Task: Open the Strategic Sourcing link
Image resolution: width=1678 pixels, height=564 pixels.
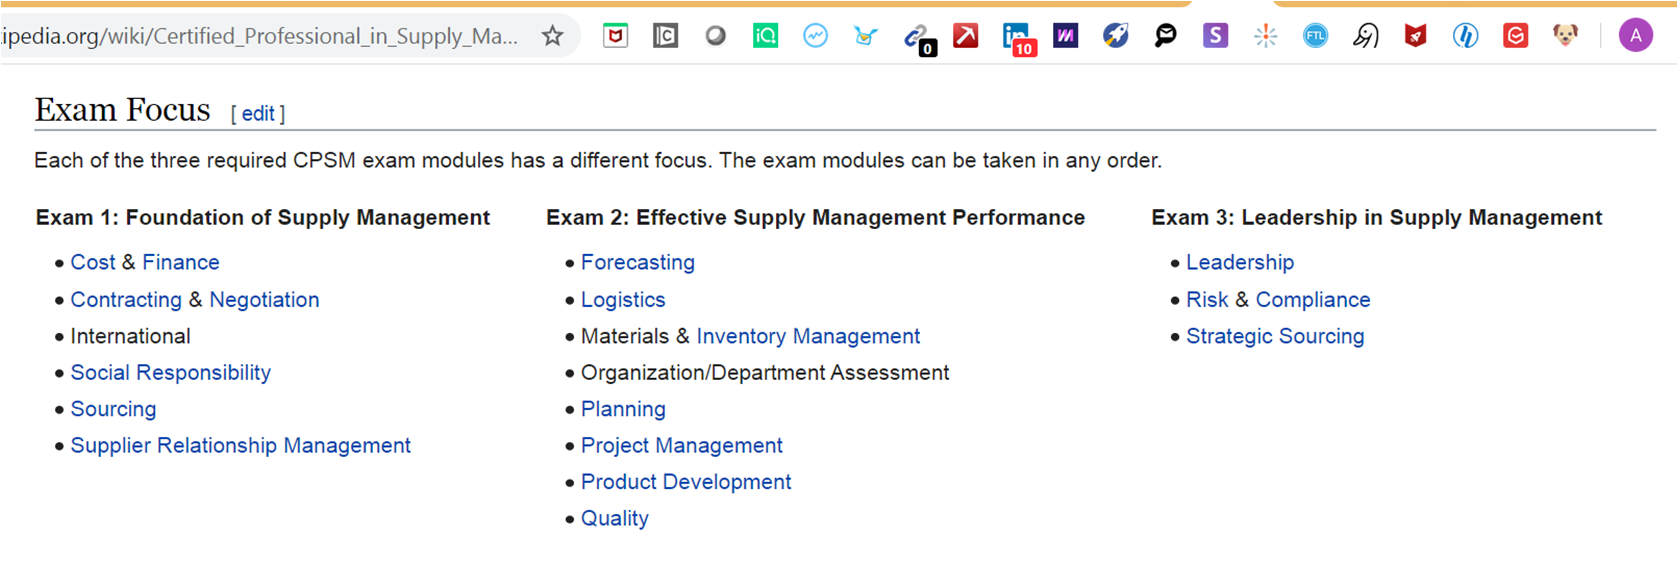Action: coord(1274,337)
